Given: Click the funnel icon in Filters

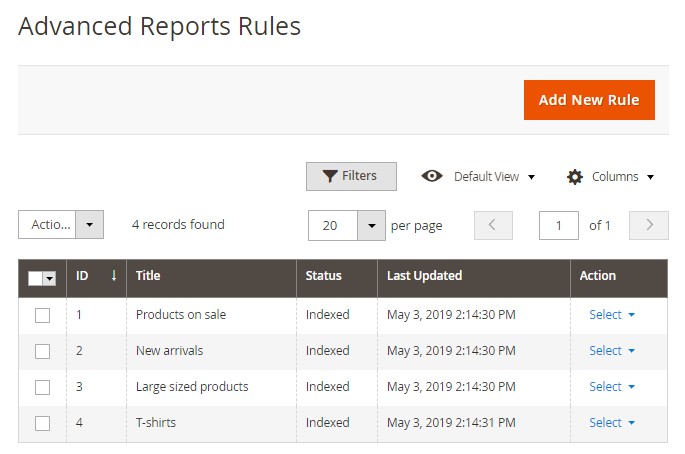Looking at the screenshot, I should (x=329, y=177).
